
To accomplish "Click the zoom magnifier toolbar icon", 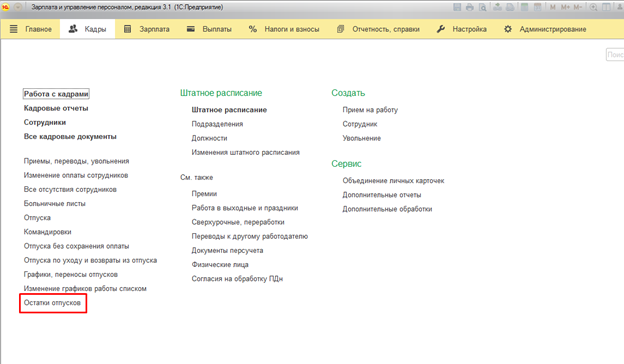I will point(593,7).
